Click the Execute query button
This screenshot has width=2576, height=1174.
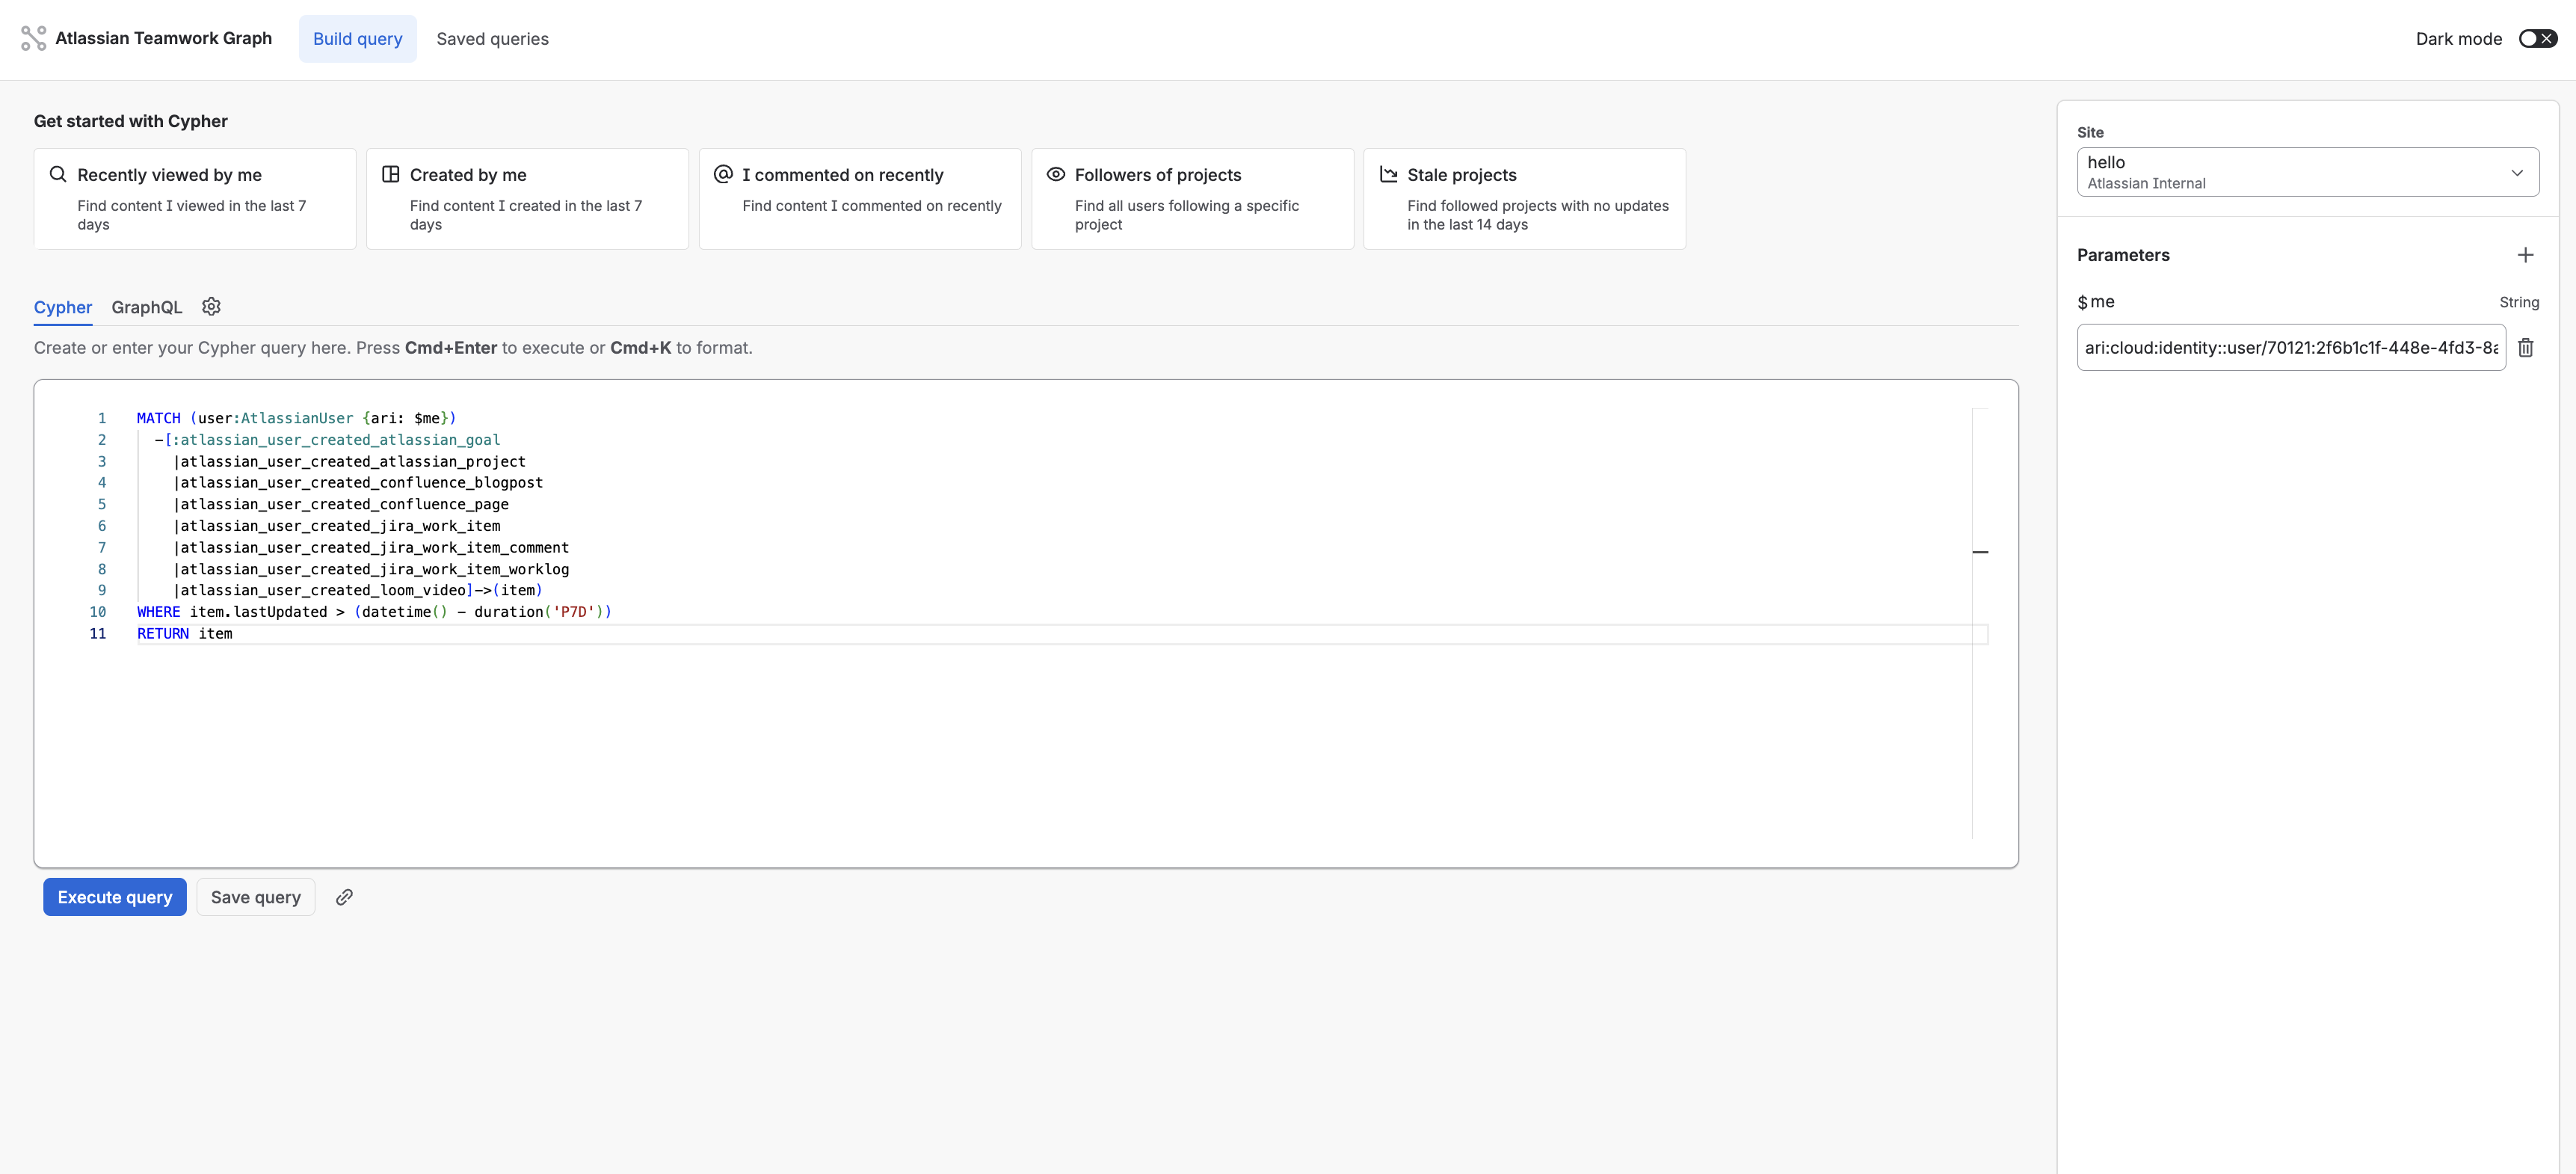[115, 897]
